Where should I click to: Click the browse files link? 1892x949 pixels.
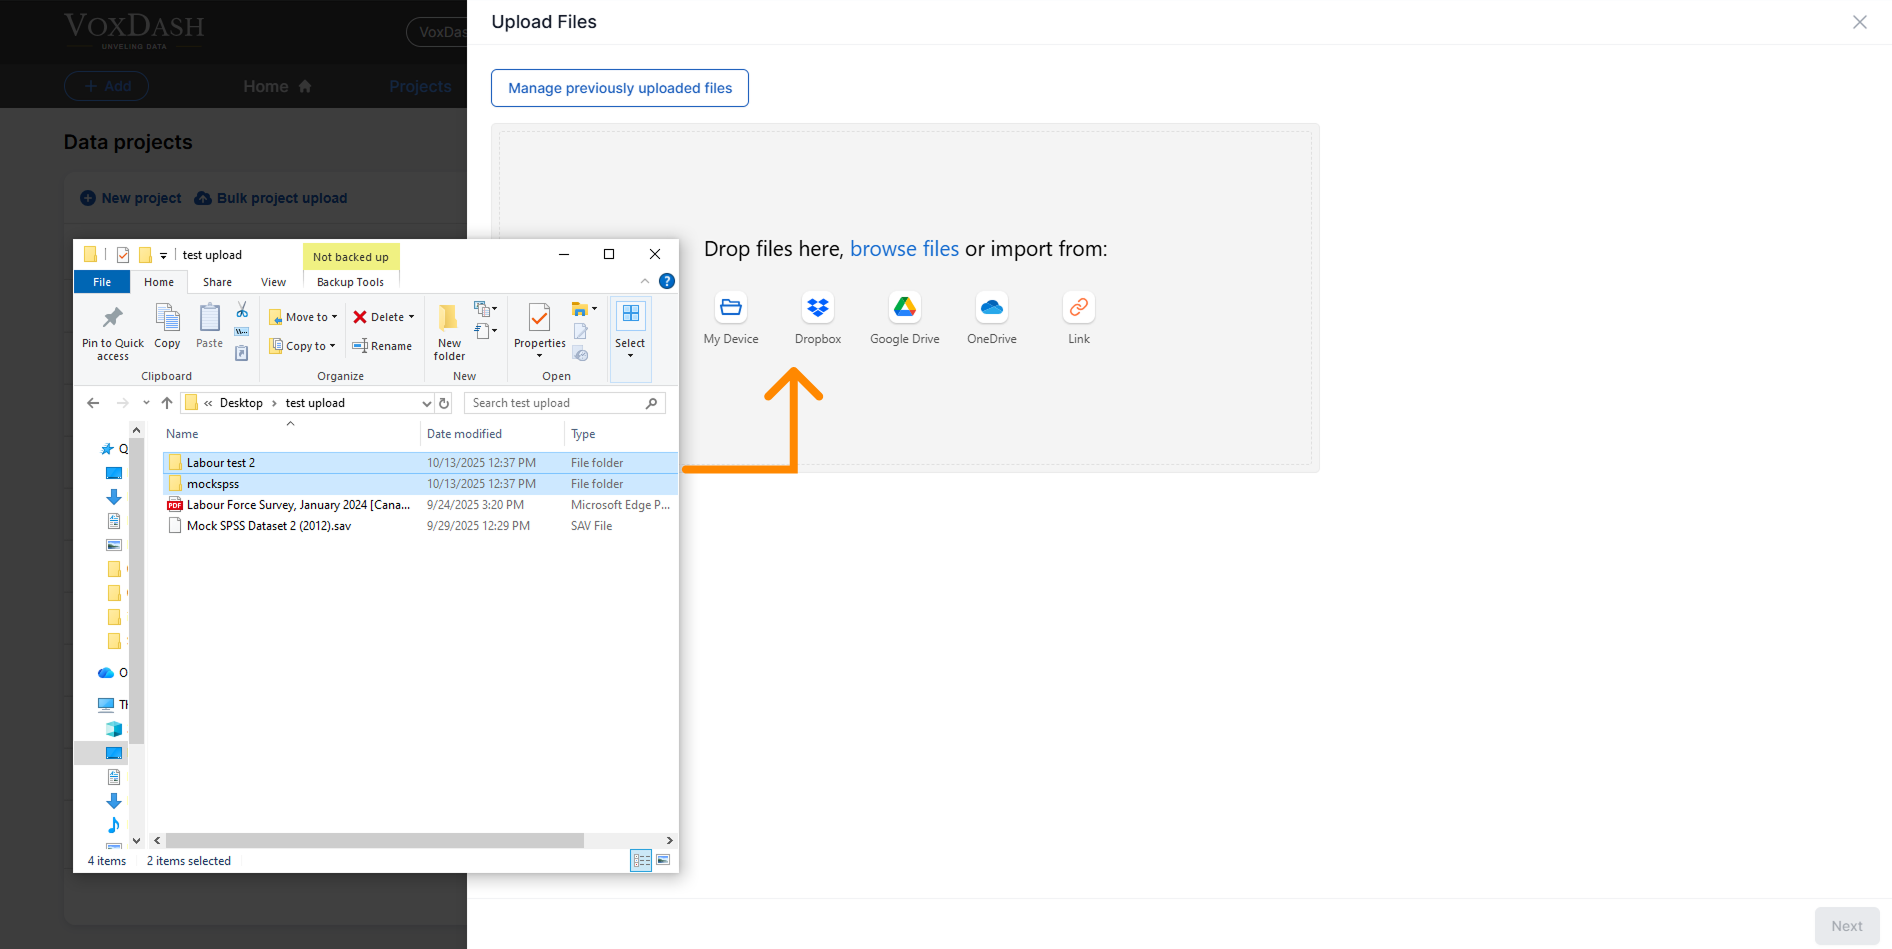[x=904, y=249]
